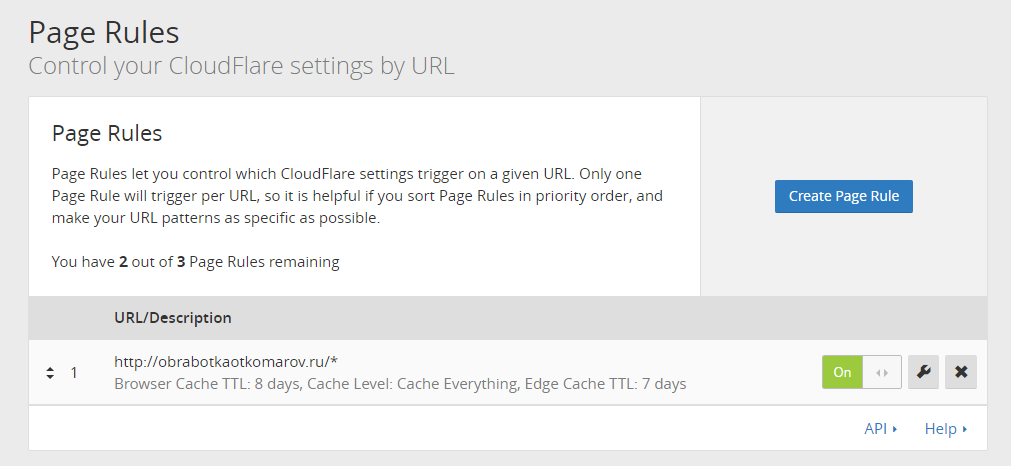Edit the rule using the wrench icon
The width and height of the screenshot is (1011, 466).
(923, 372)
